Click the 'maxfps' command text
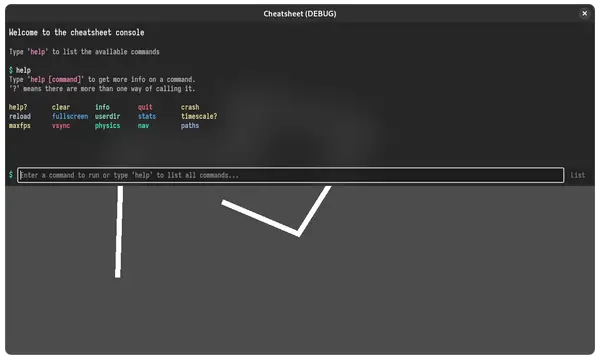600x360 pixels. click(20, 125)
